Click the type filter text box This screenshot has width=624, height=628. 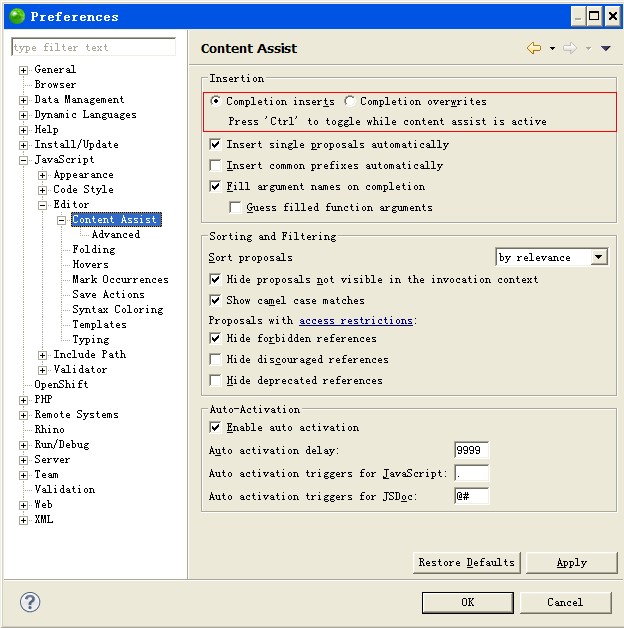(93, 47)
